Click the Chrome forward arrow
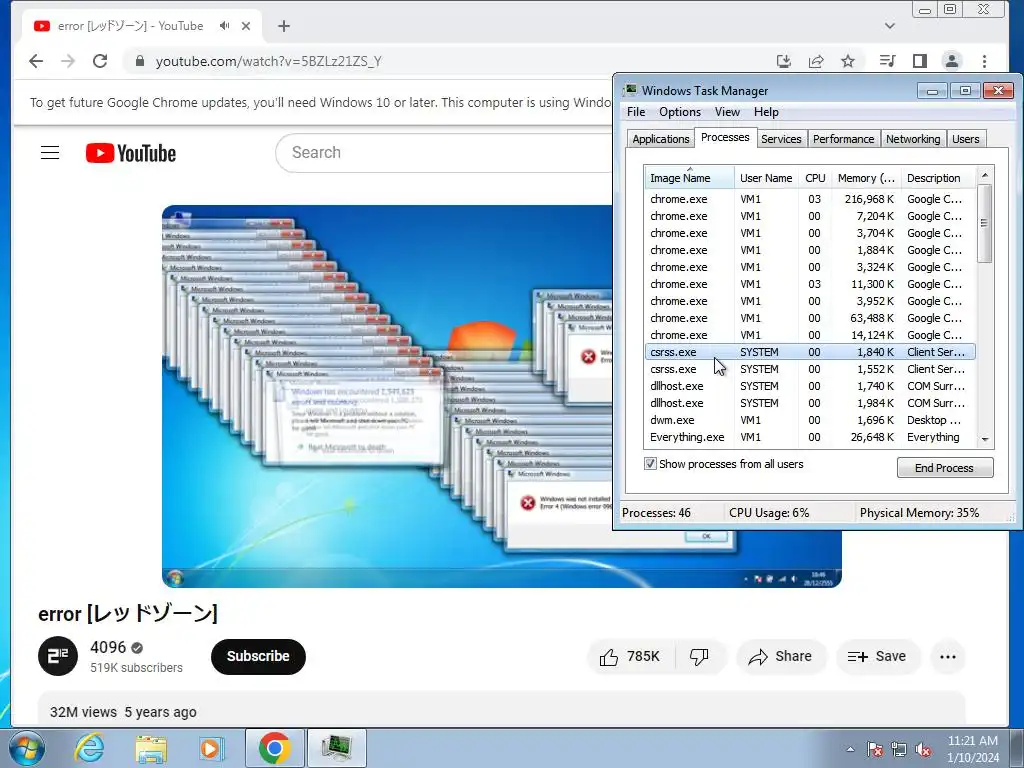This screenshot has height=768, width=1024. click(68, 61)
